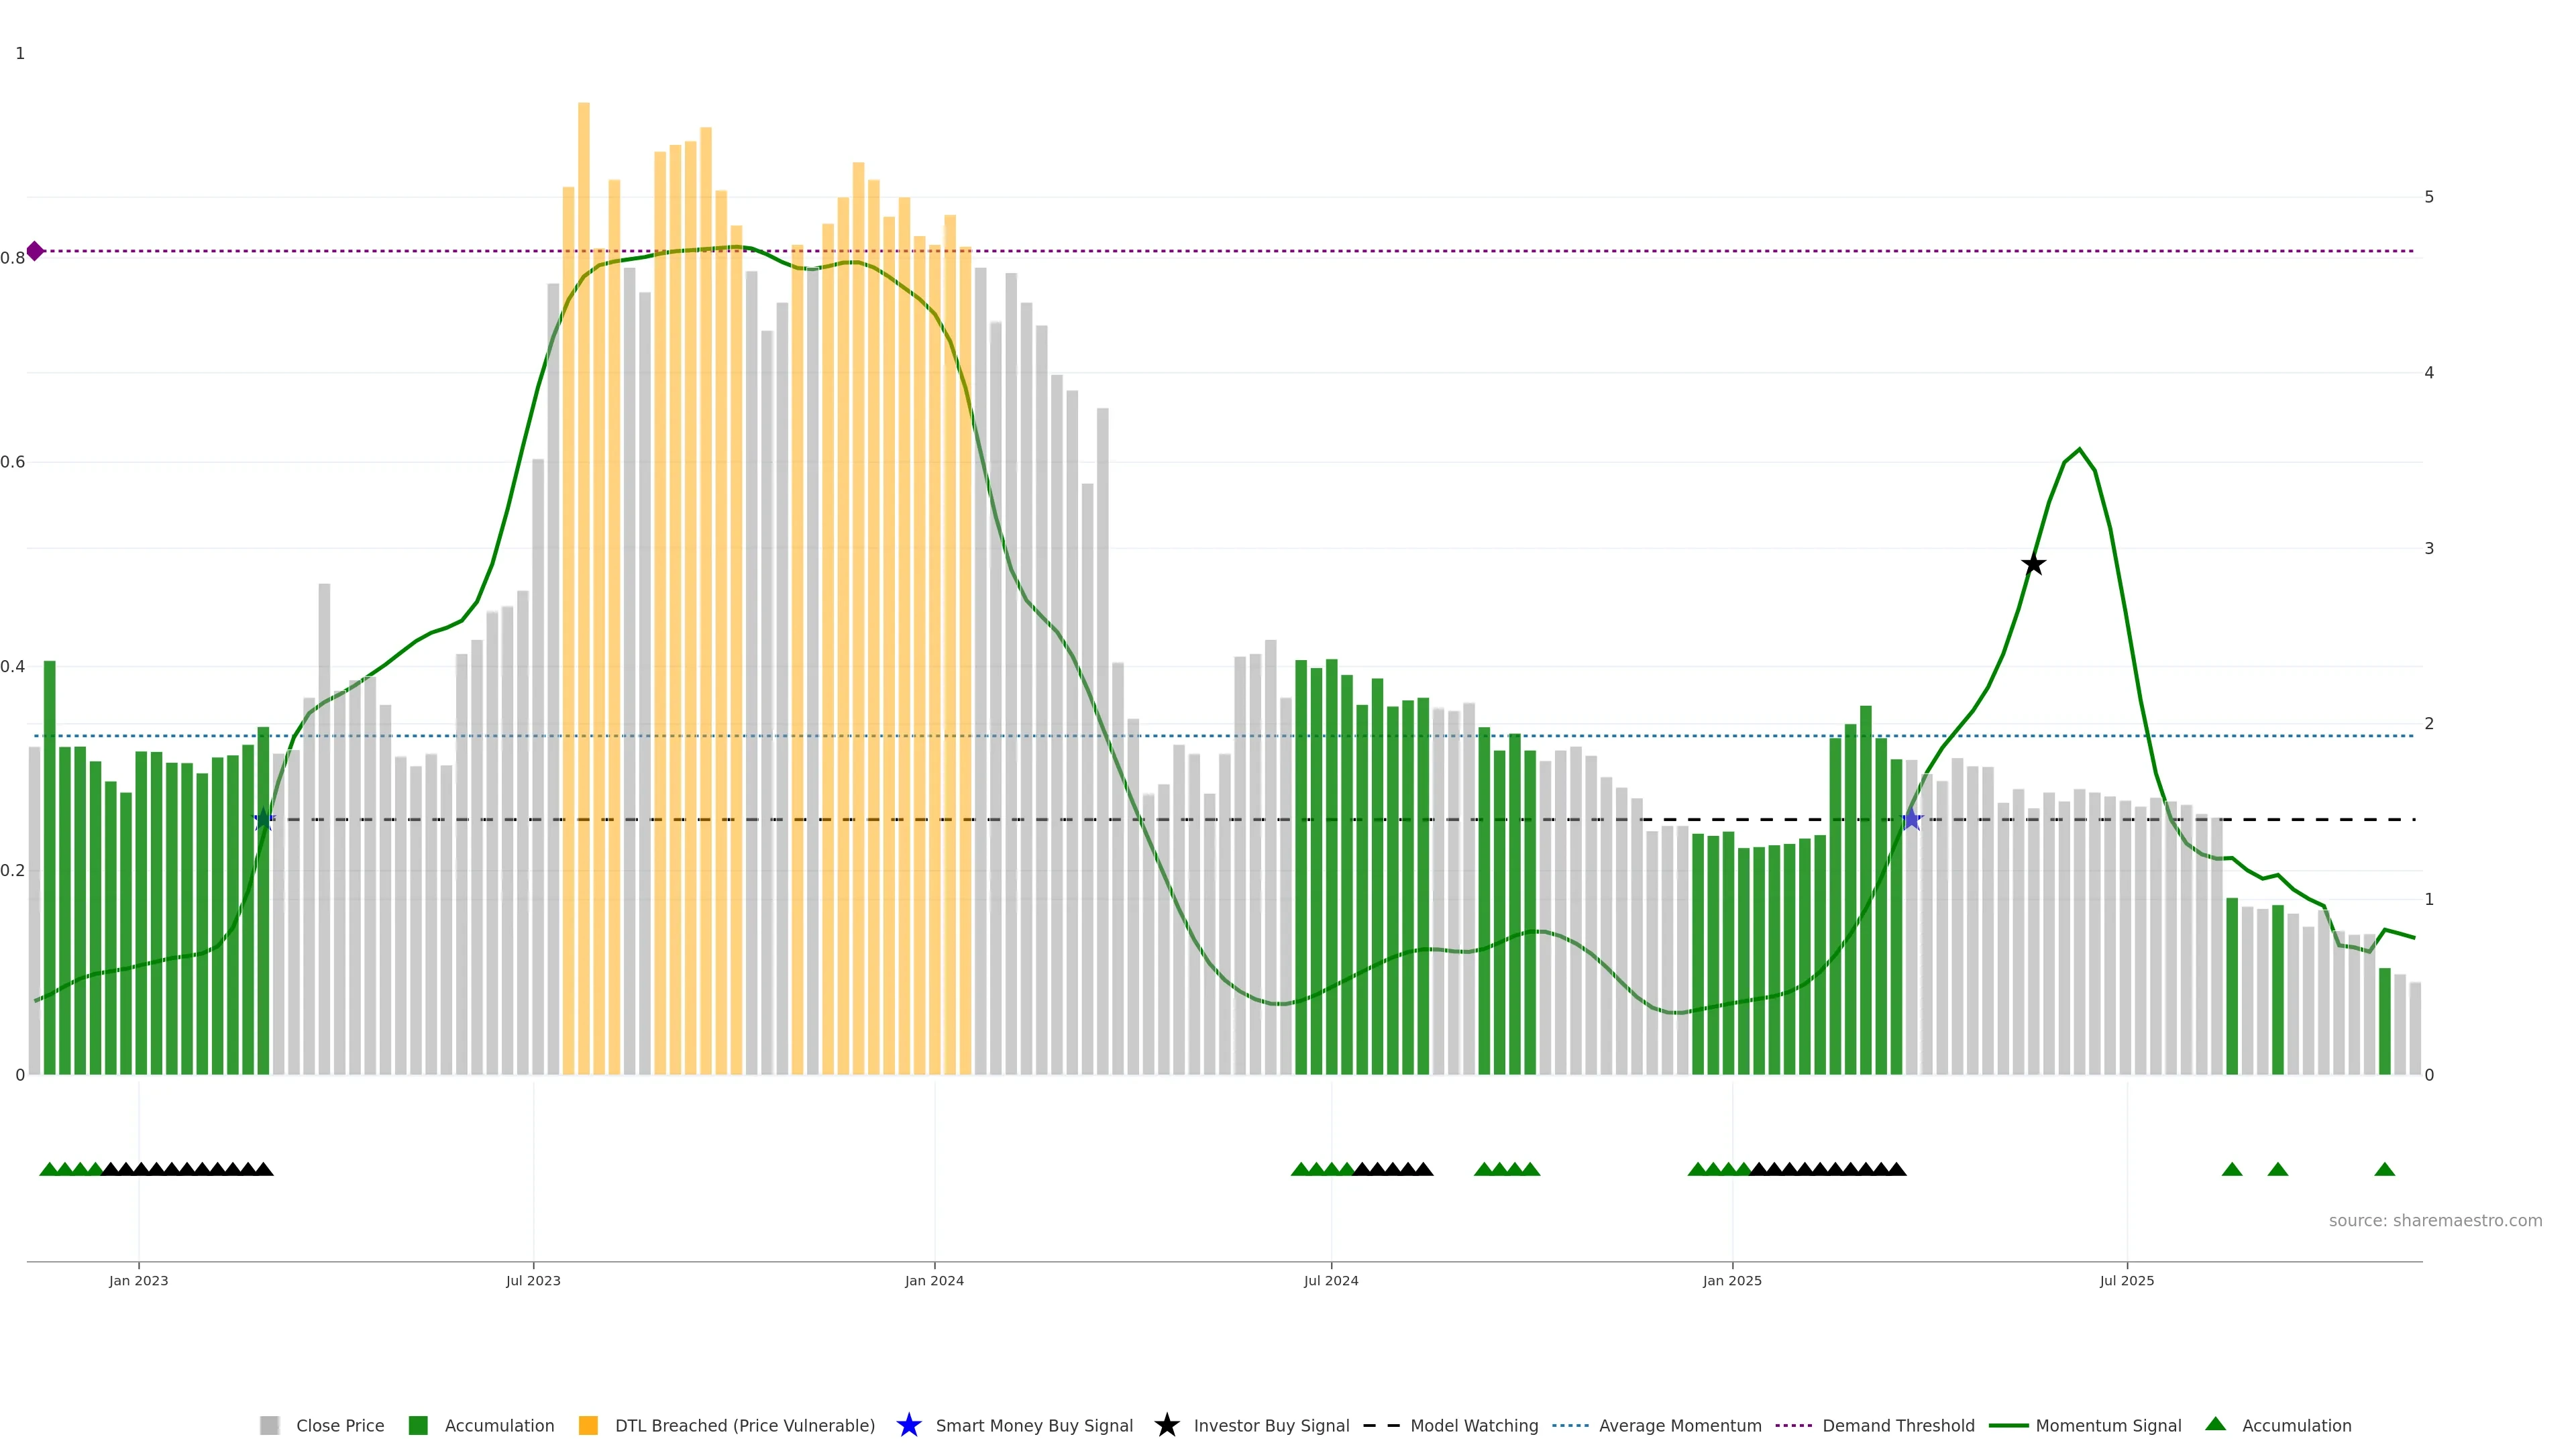2576x1449 pixels.
Task: Click the green Accumulation square in the legend
Action: click(418, 1425)
